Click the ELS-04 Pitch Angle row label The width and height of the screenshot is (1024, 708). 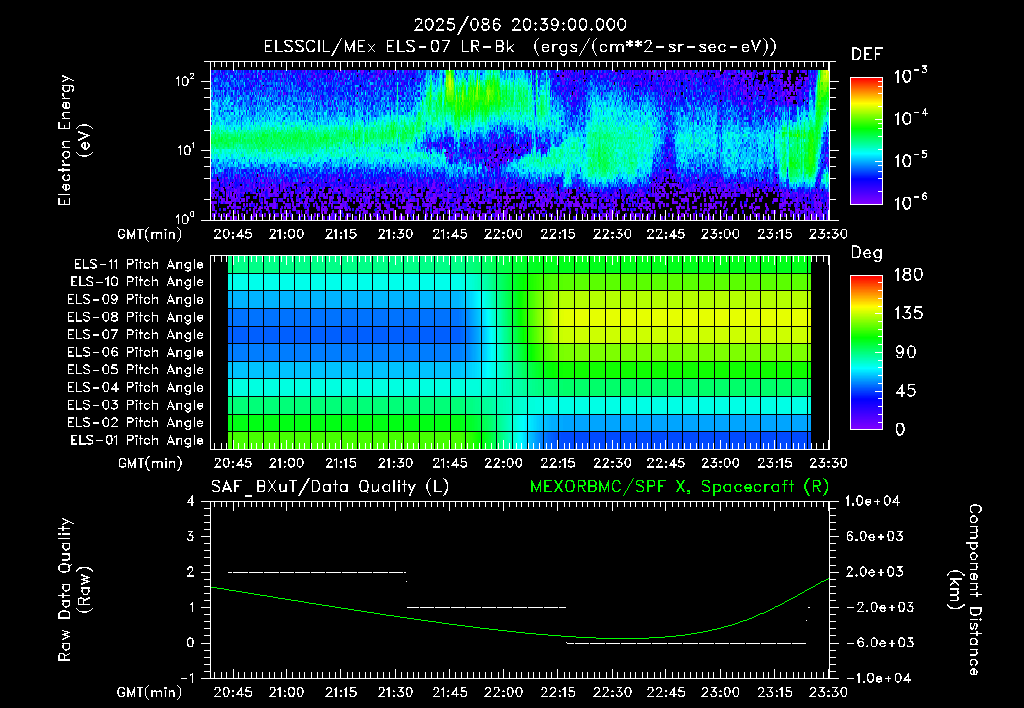click(x=136, y=387)
